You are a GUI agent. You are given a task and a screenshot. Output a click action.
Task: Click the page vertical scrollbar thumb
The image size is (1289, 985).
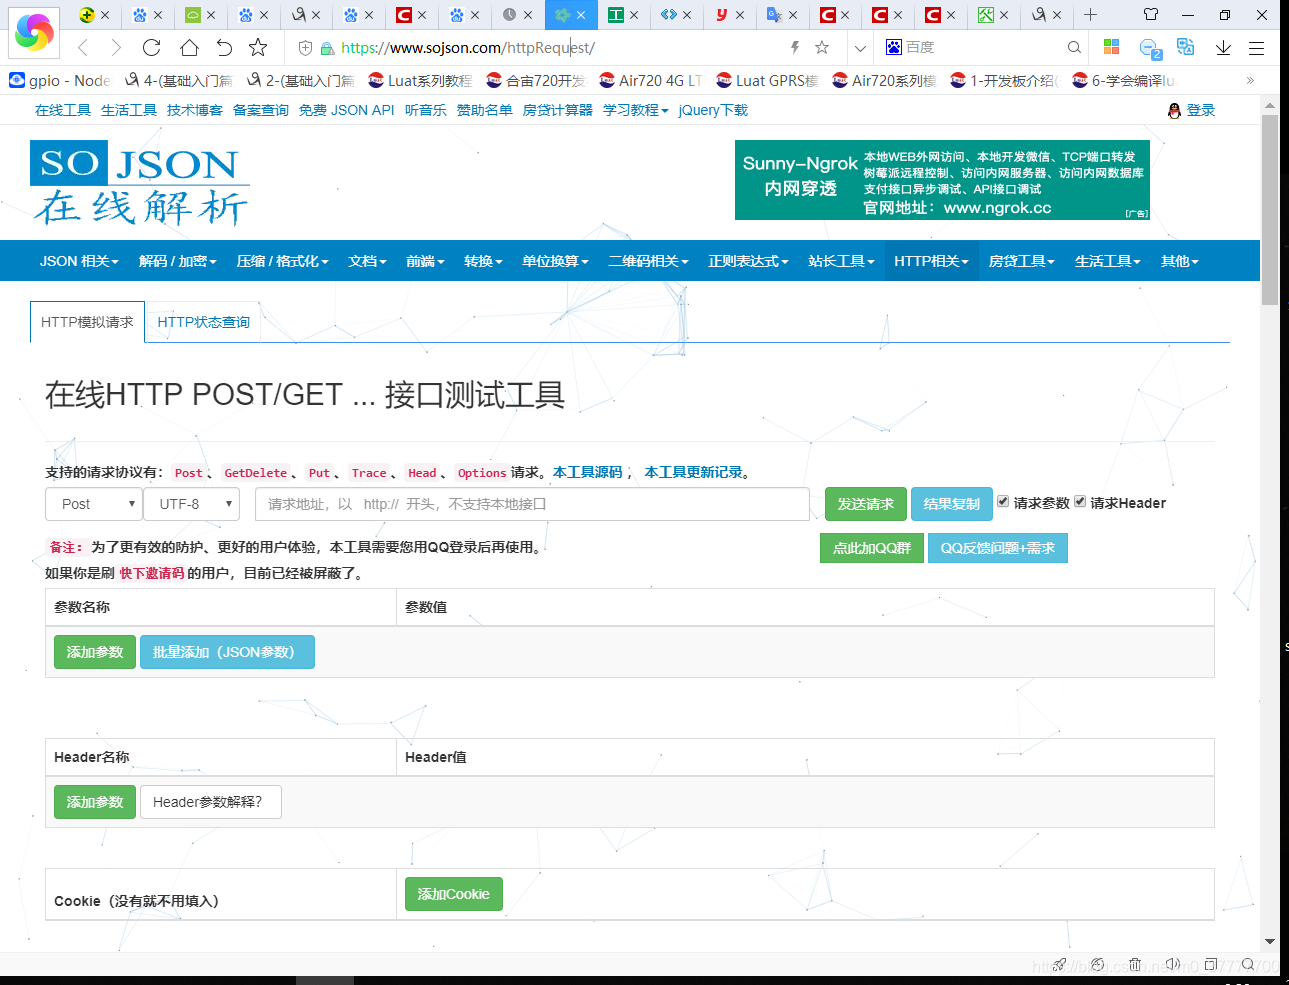coord(1270,209)
